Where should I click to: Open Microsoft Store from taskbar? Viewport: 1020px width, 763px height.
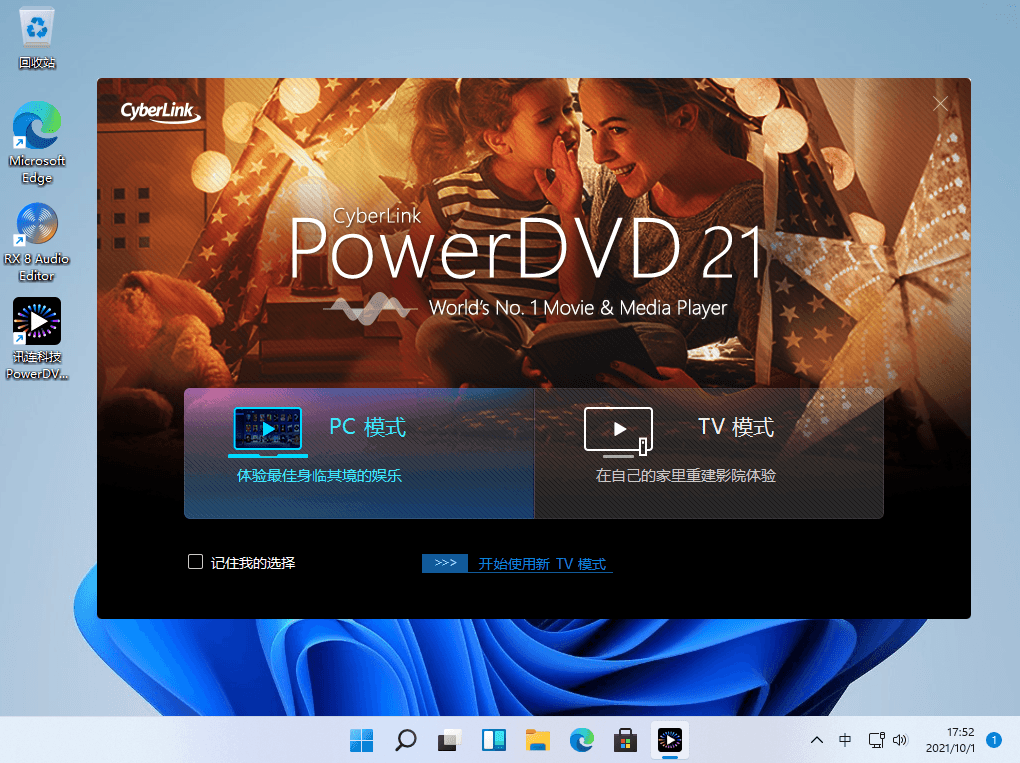click(625, 740)
